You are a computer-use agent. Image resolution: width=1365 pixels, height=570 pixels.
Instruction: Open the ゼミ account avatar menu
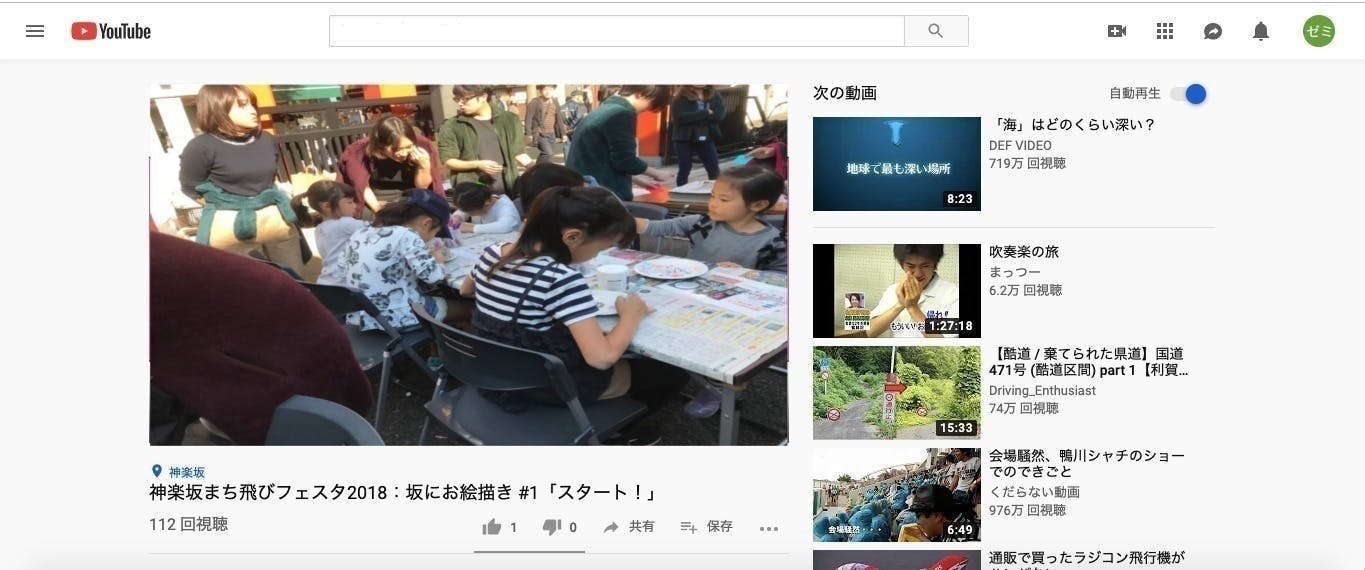(x=1318, y=31)
